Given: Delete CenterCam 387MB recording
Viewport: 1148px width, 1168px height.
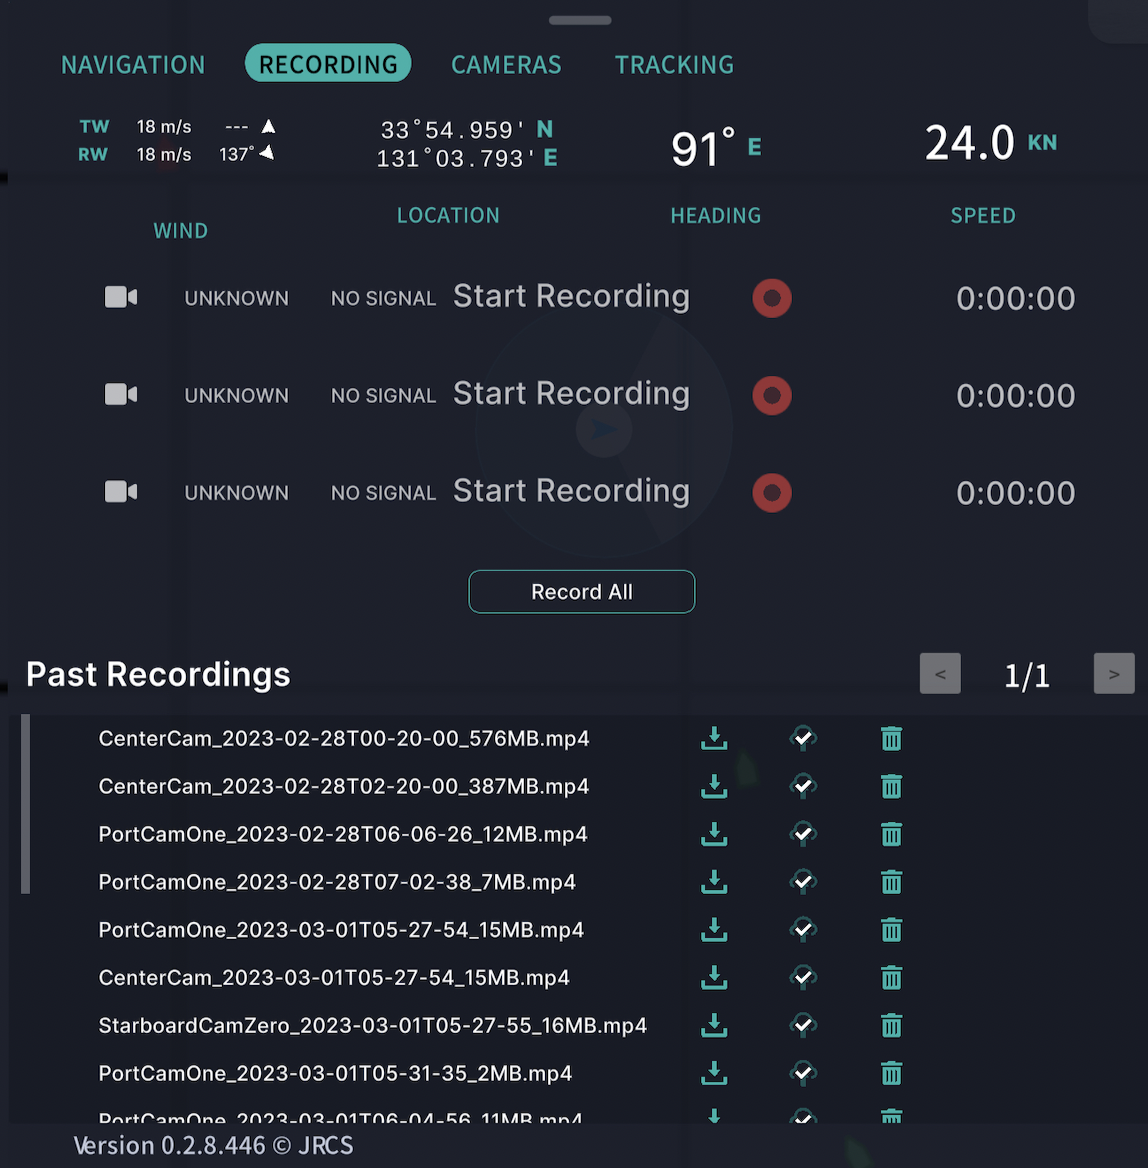Looking at the screenshot, I should coord(891,787).
